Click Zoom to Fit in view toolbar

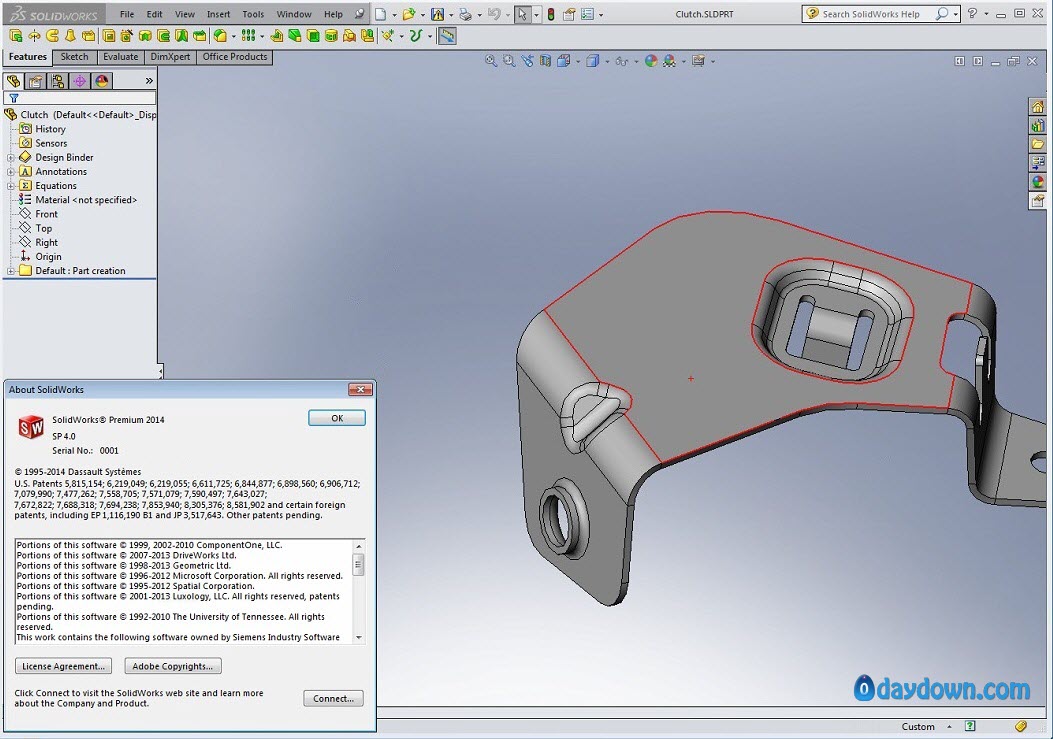[x=492, y=61]
